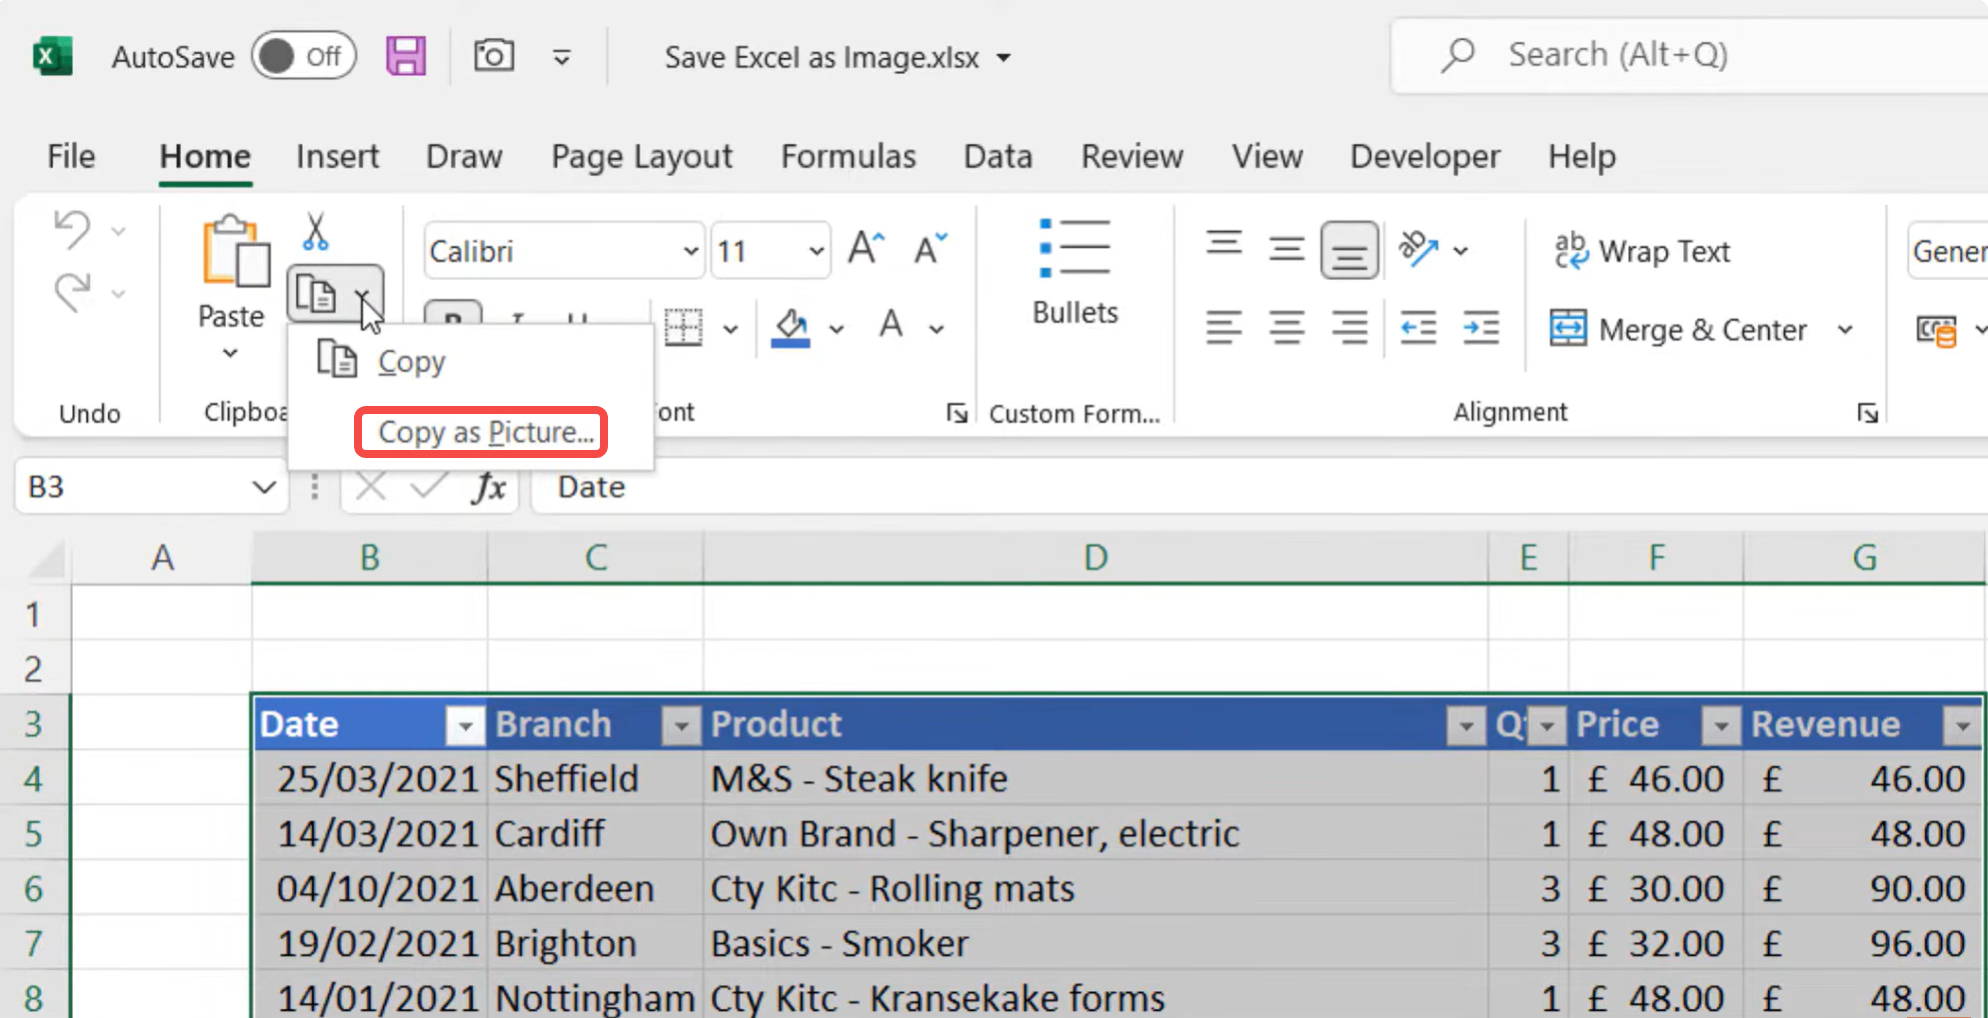
Task: Open the font size 11 dropdown
Action: coord(817,250)
